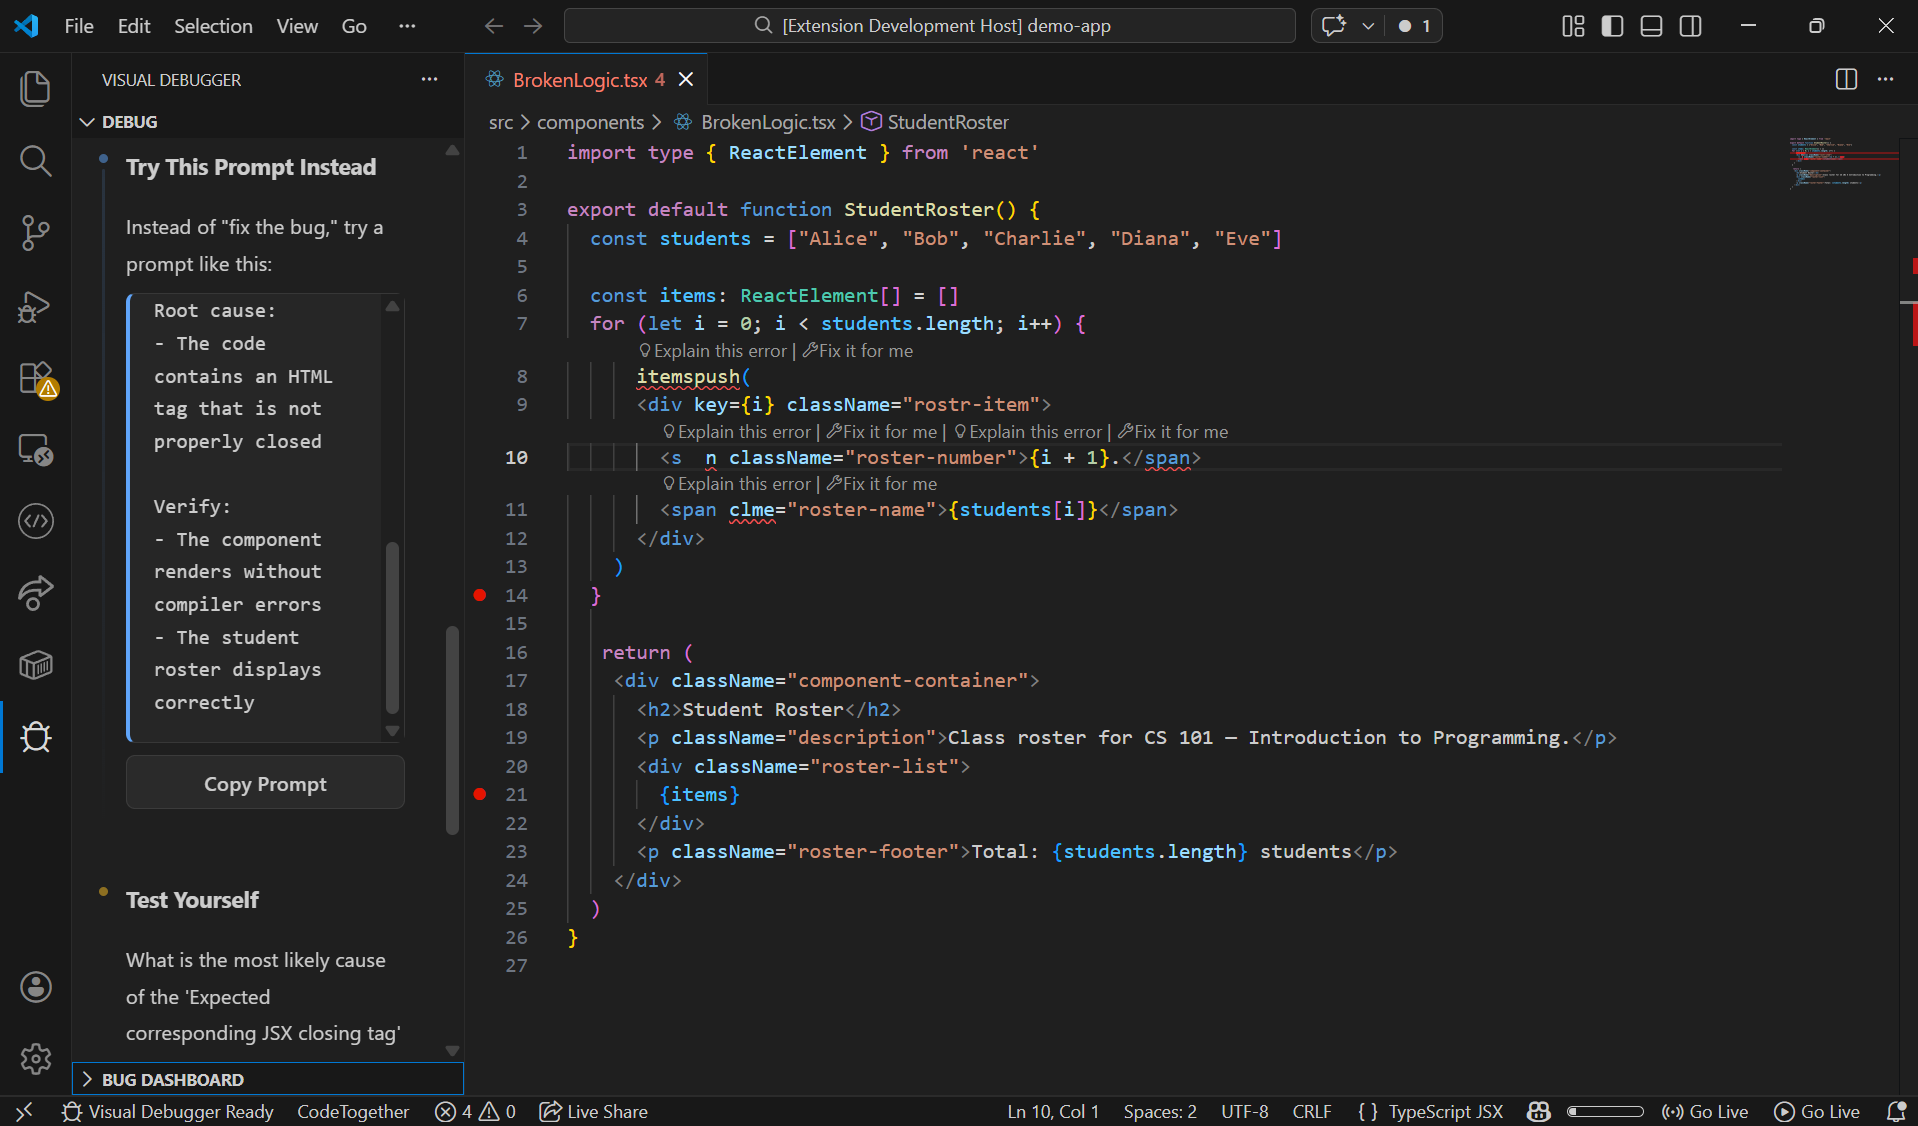Click the Copy Prompt button
This screenshot has height=1126, width=1918.
[265, 784]
